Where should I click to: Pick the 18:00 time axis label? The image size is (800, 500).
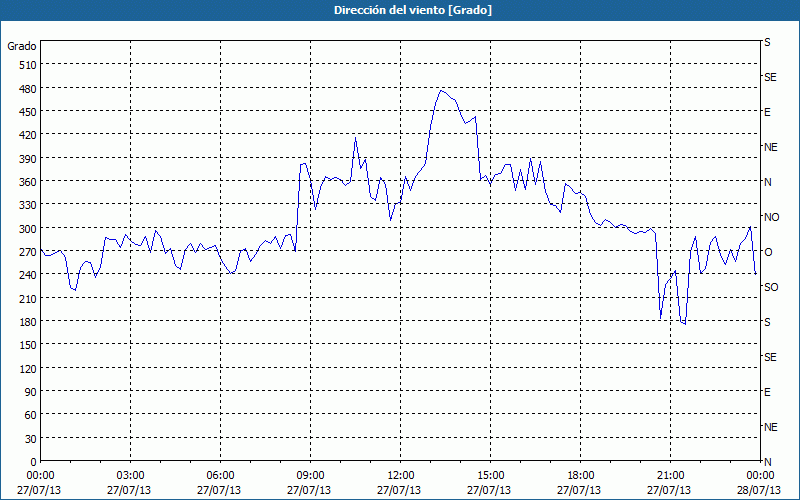581,476
